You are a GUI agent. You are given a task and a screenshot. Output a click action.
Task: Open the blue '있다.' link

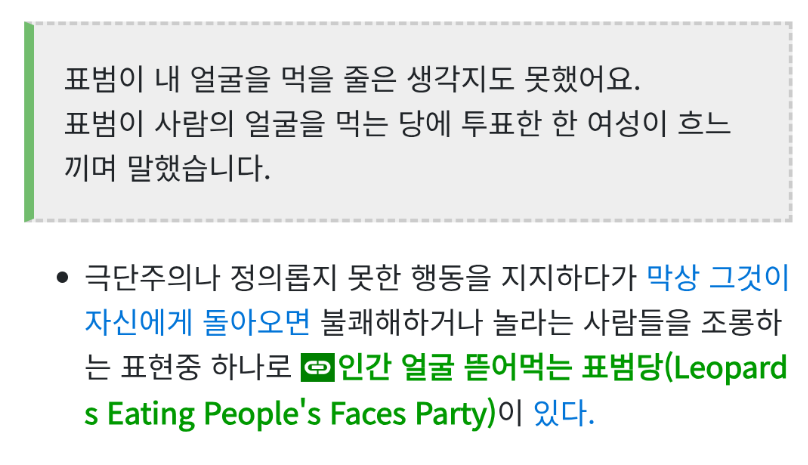(x=564, y=413)
